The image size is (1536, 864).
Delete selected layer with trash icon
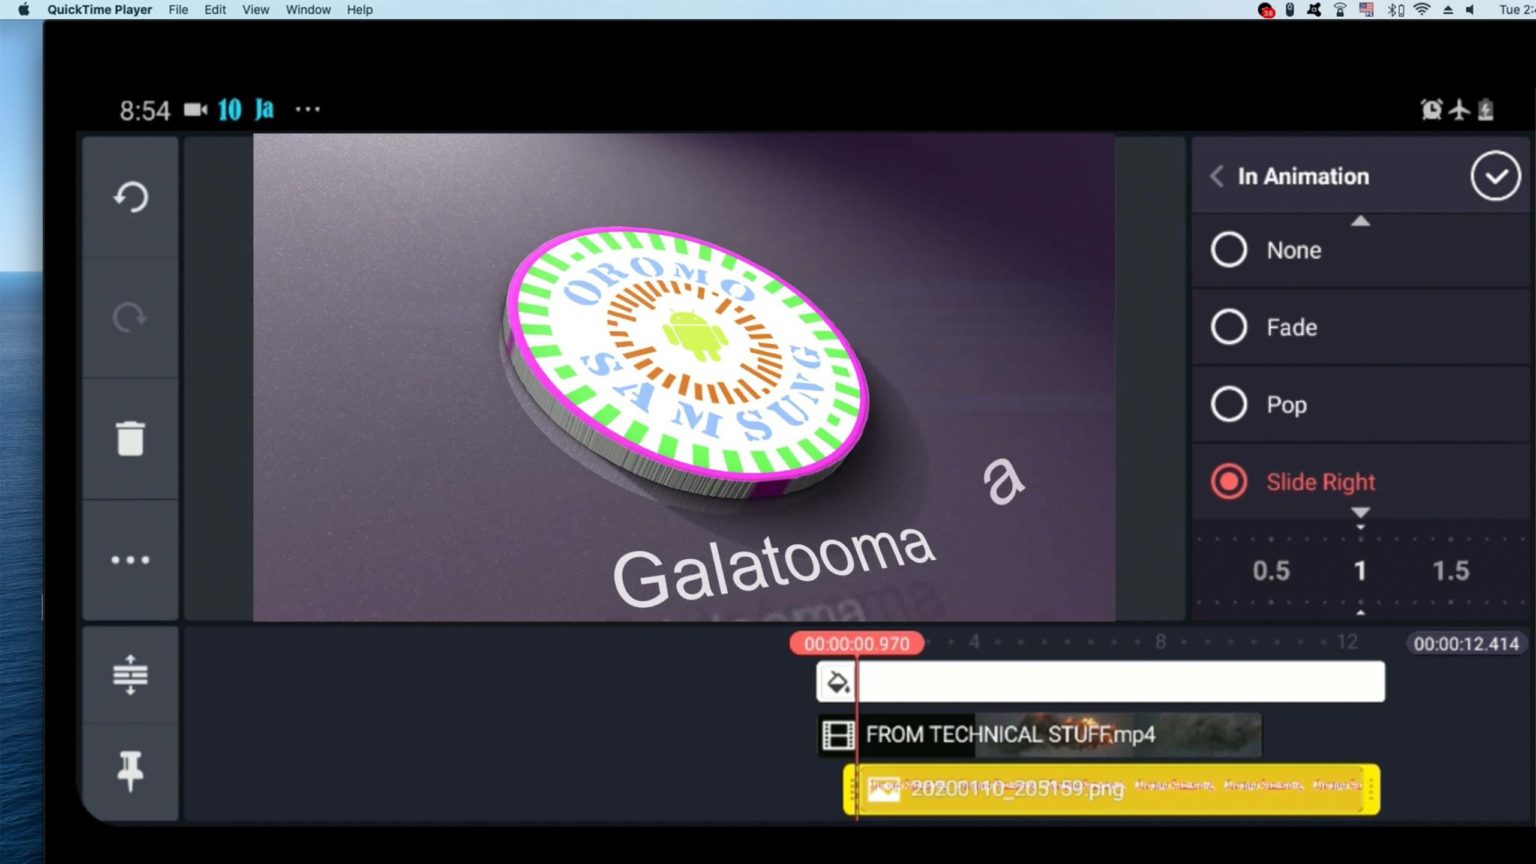coord(130,438)
